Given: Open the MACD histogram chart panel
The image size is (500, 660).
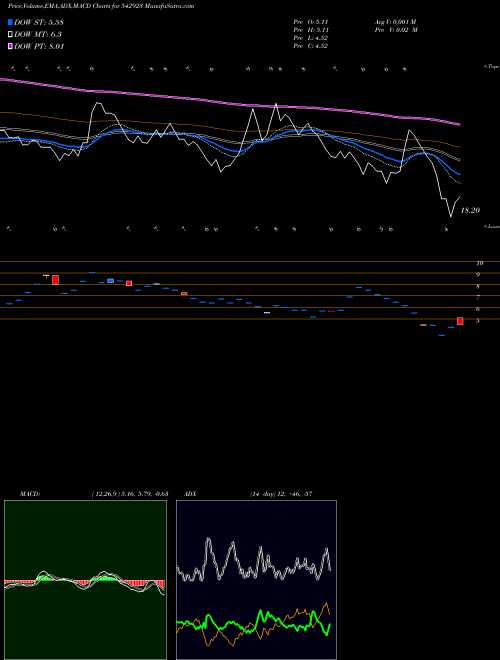Looking at the screenshot, I should [x=85, y=580].
